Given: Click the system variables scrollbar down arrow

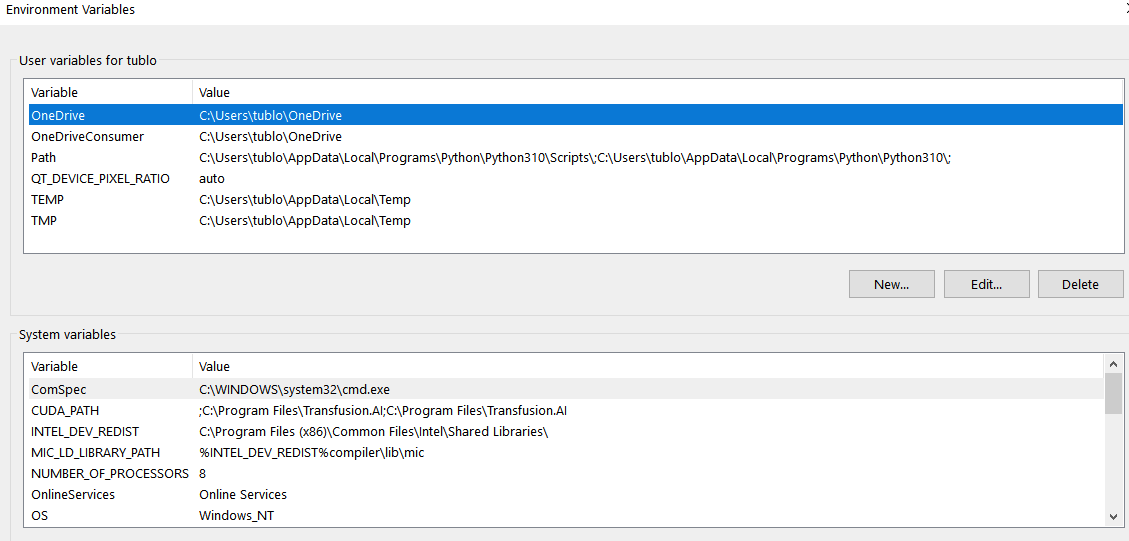Looking at the screenshot, I should point(1113,517).
